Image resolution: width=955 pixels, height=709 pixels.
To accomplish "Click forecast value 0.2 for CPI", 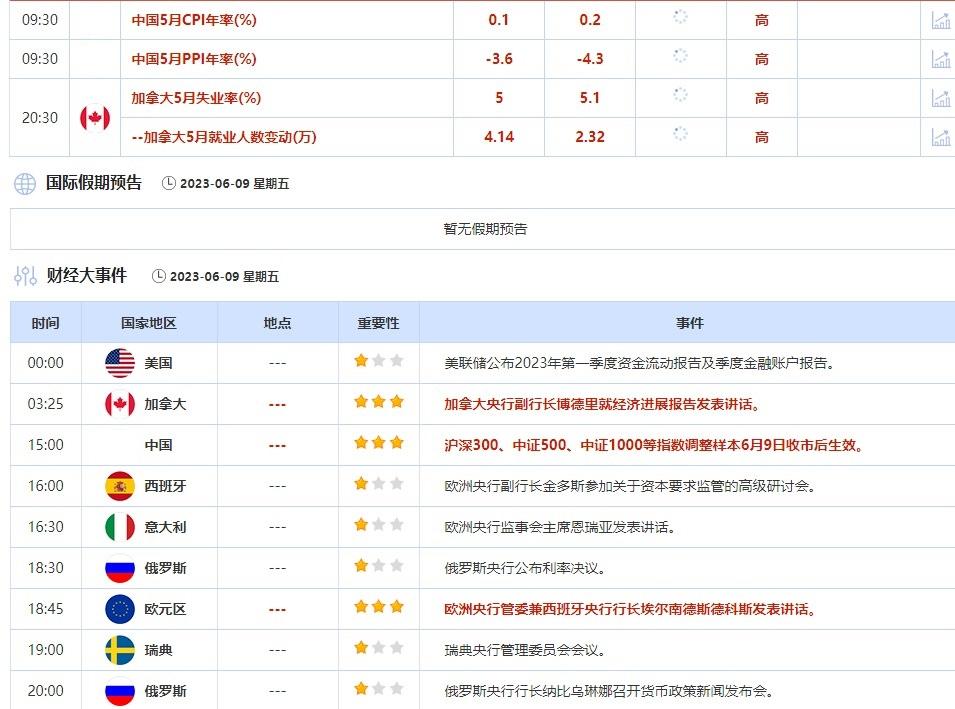I will (x=590, y=20).
